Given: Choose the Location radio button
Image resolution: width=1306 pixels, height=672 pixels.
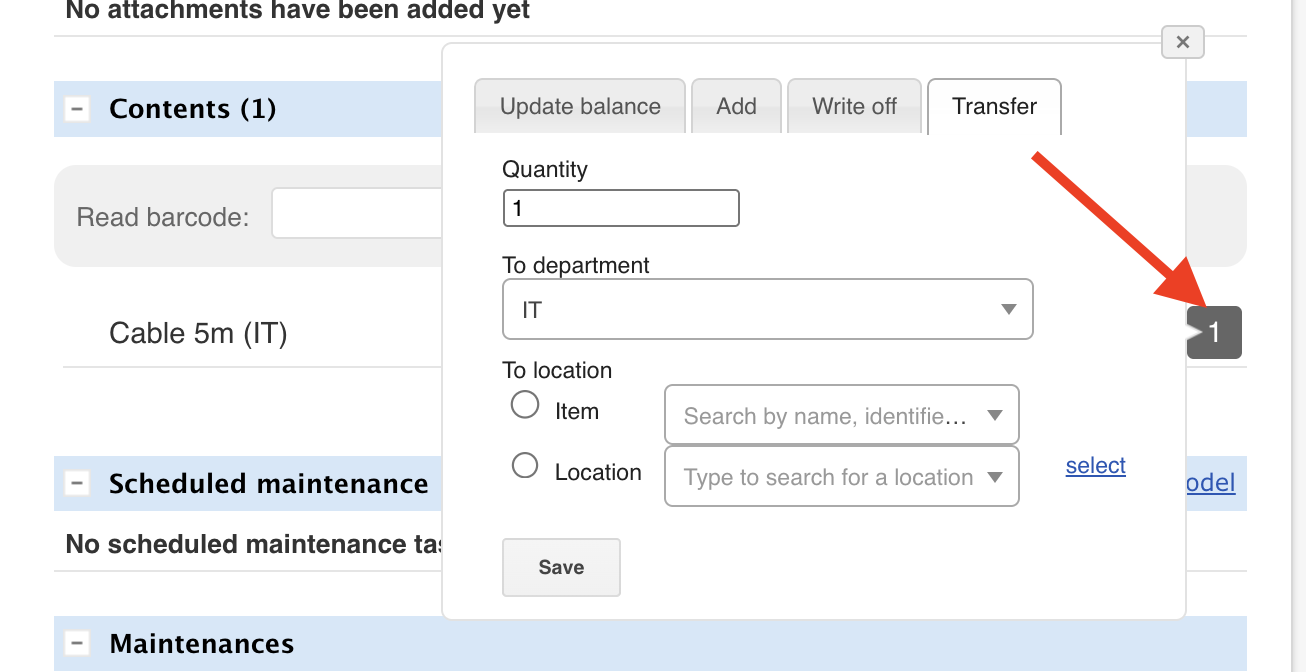Looking at the screenshot, I should pos(525,466).
